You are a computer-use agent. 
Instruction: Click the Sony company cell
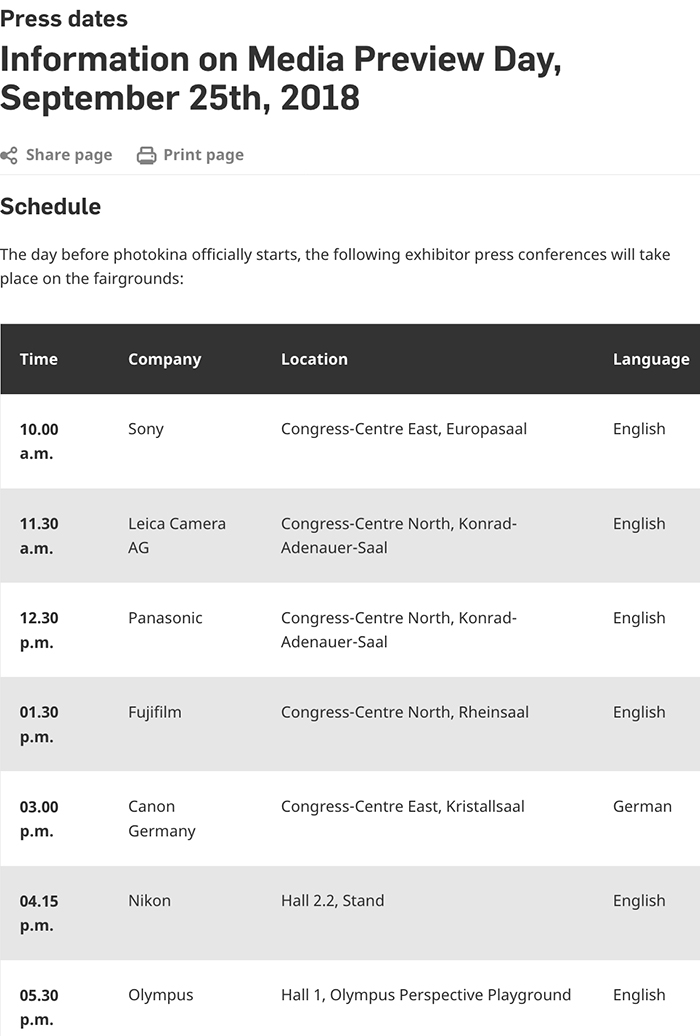[145, 429]
